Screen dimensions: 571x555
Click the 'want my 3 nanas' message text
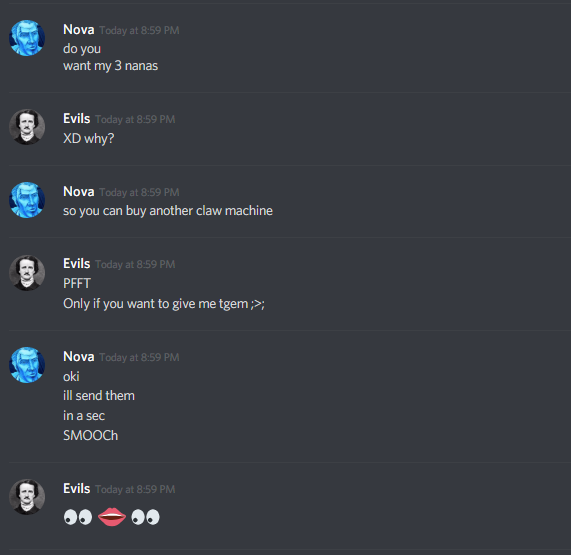[x=110, y=66]
